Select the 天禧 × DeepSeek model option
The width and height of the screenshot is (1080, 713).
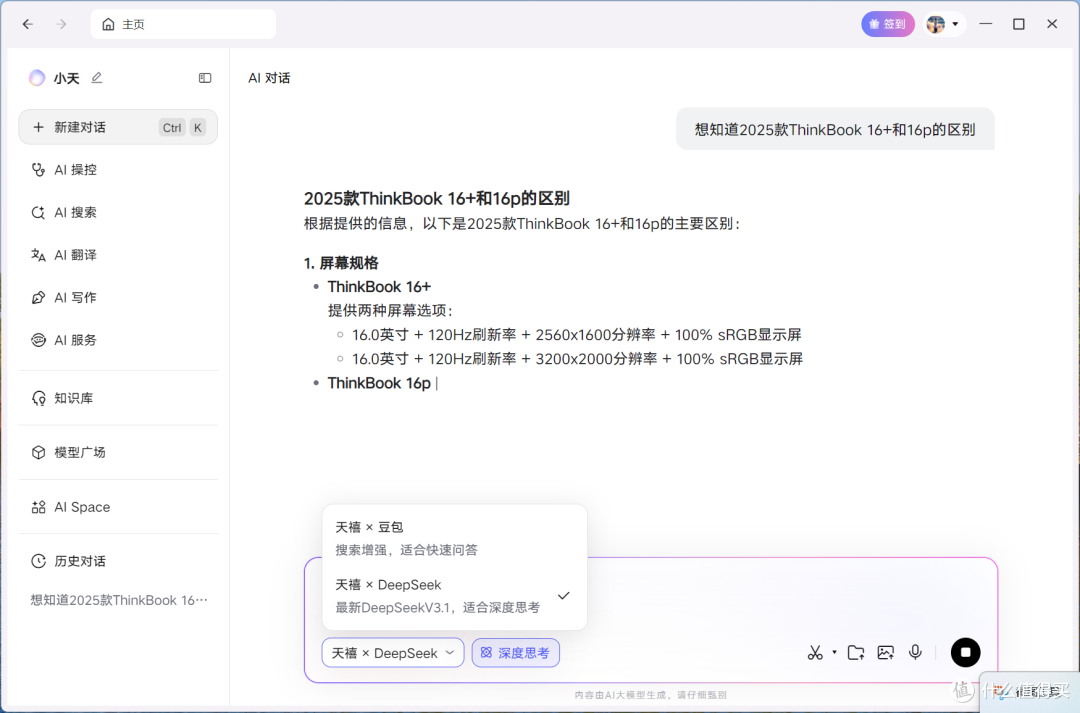(x=455, y=596)
